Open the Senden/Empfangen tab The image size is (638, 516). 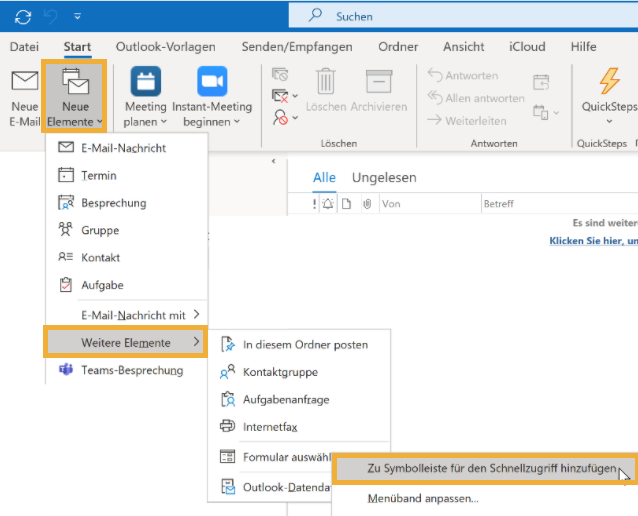[297, 47]
